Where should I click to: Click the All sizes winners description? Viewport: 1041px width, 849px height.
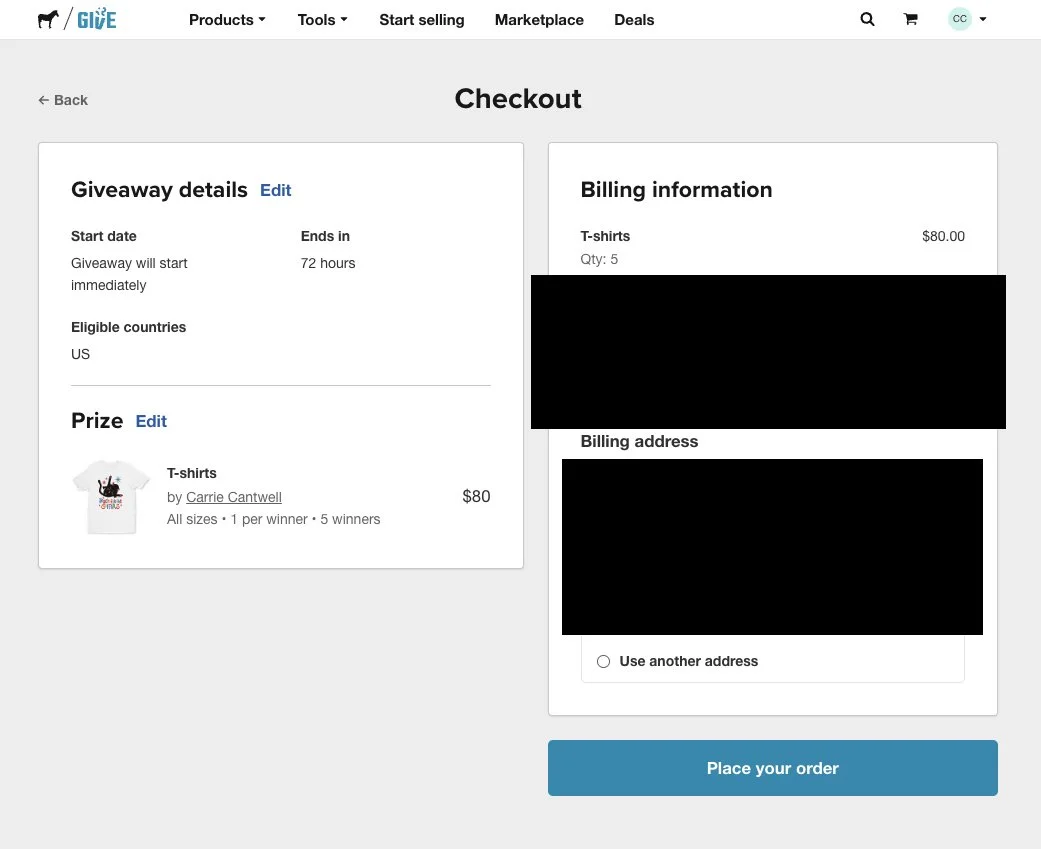[x=274, y=520]
